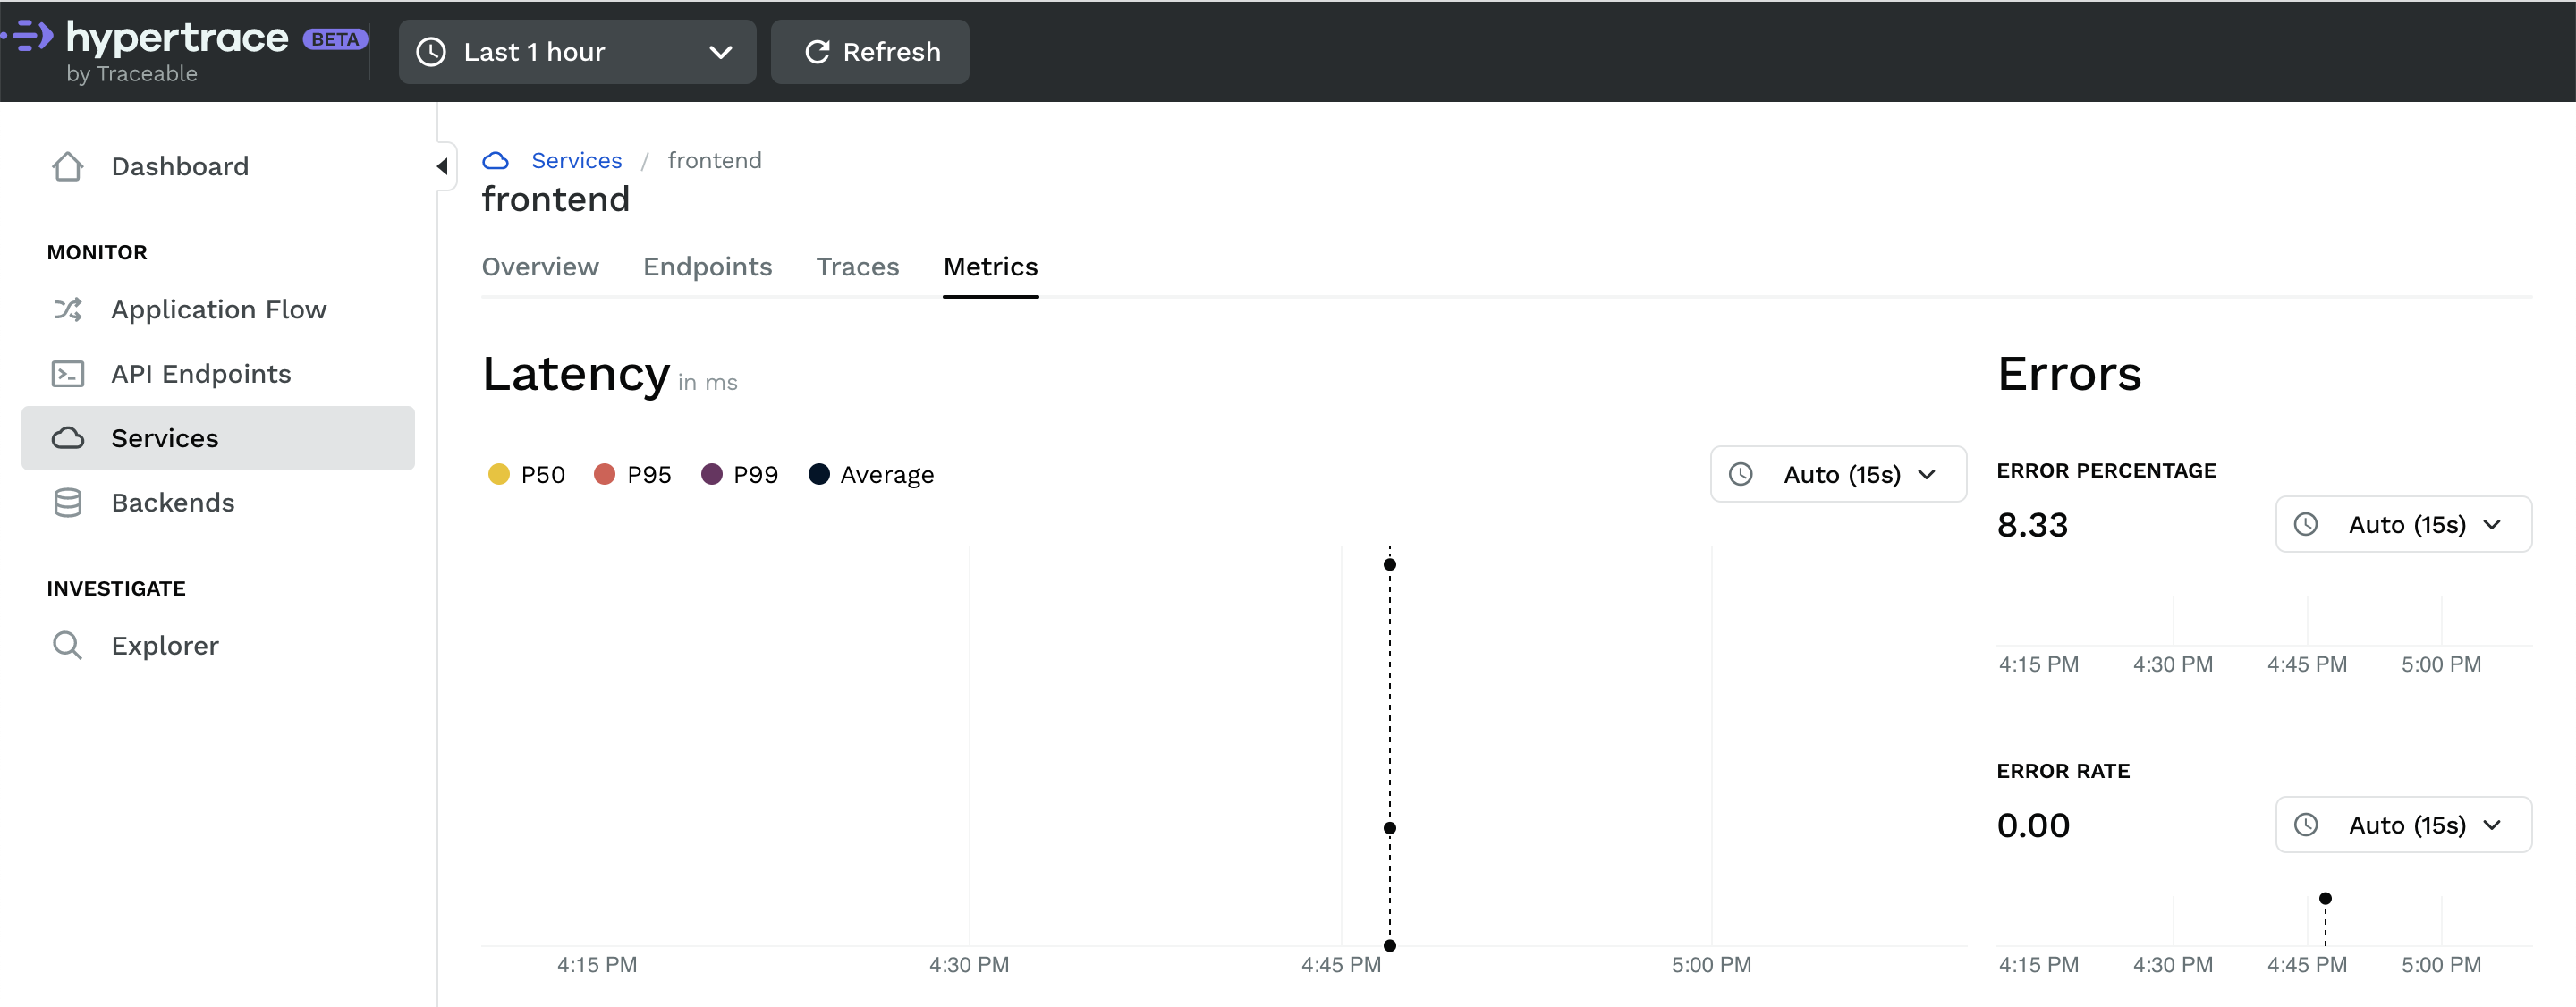This screenshot has width=2576, height=1007.
Task: Click the Services cloud icon in sidebar
Action: 68,438
